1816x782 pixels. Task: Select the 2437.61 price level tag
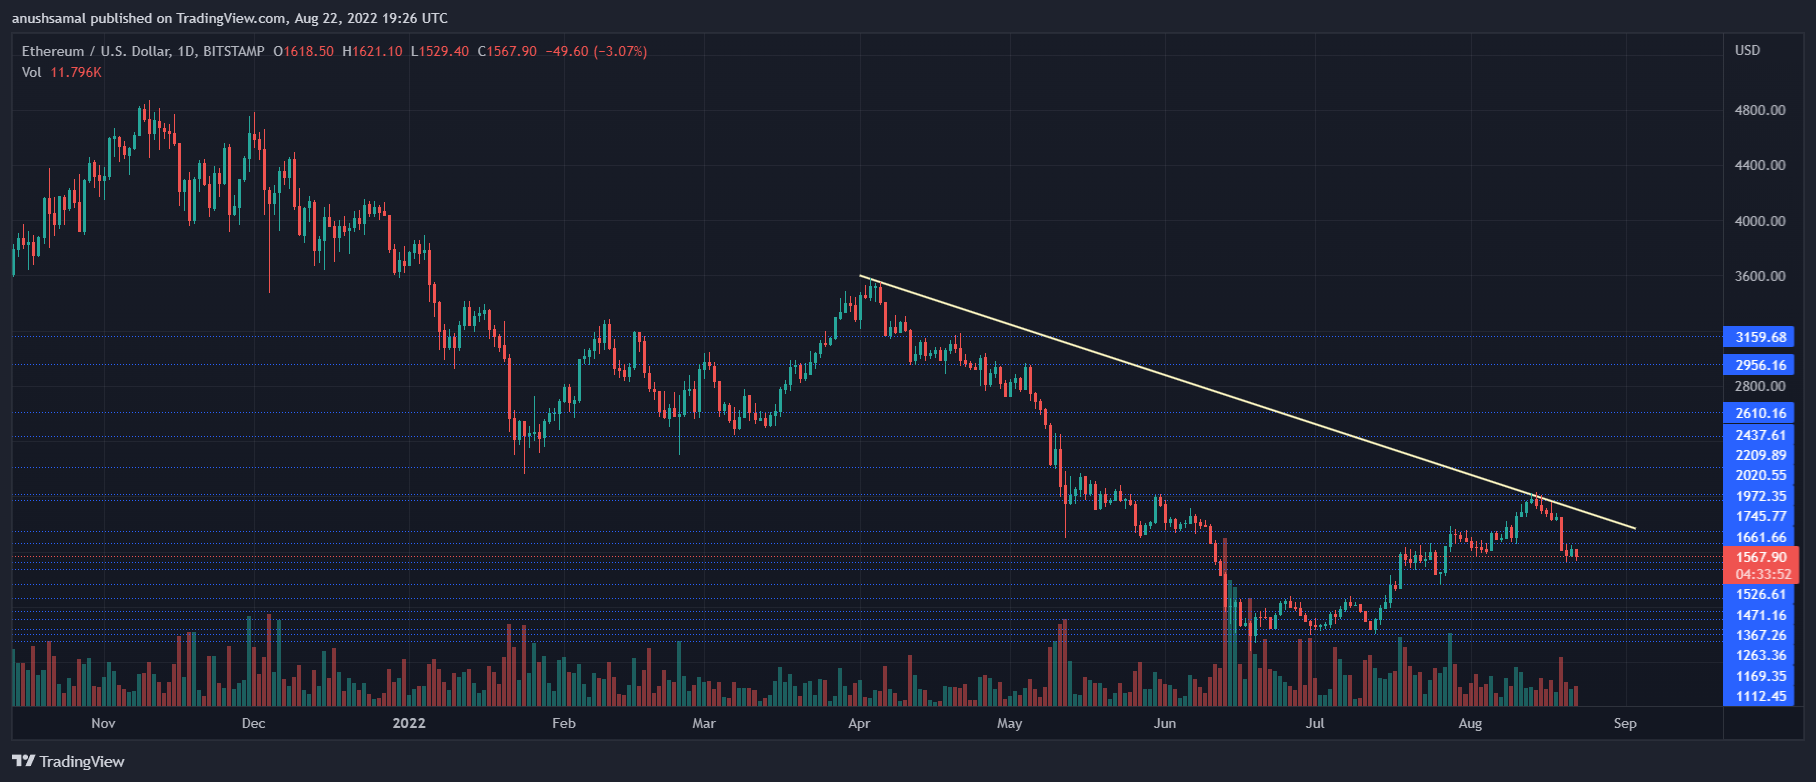[1759, 435]
